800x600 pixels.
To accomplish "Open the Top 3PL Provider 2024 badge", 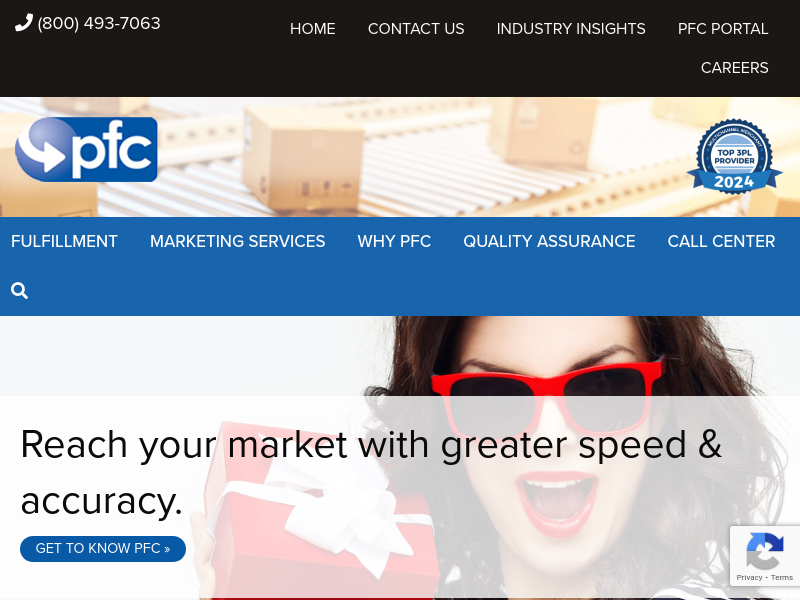I will point(735,156).
